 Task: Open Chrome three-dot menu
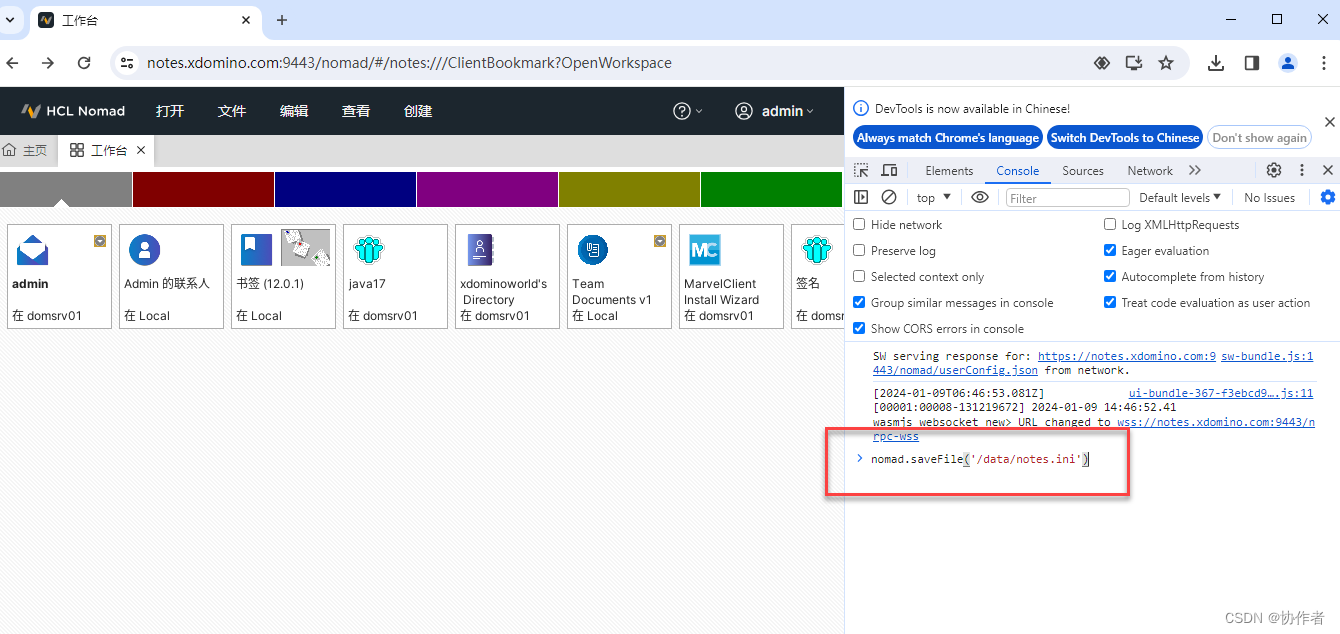1323,63
